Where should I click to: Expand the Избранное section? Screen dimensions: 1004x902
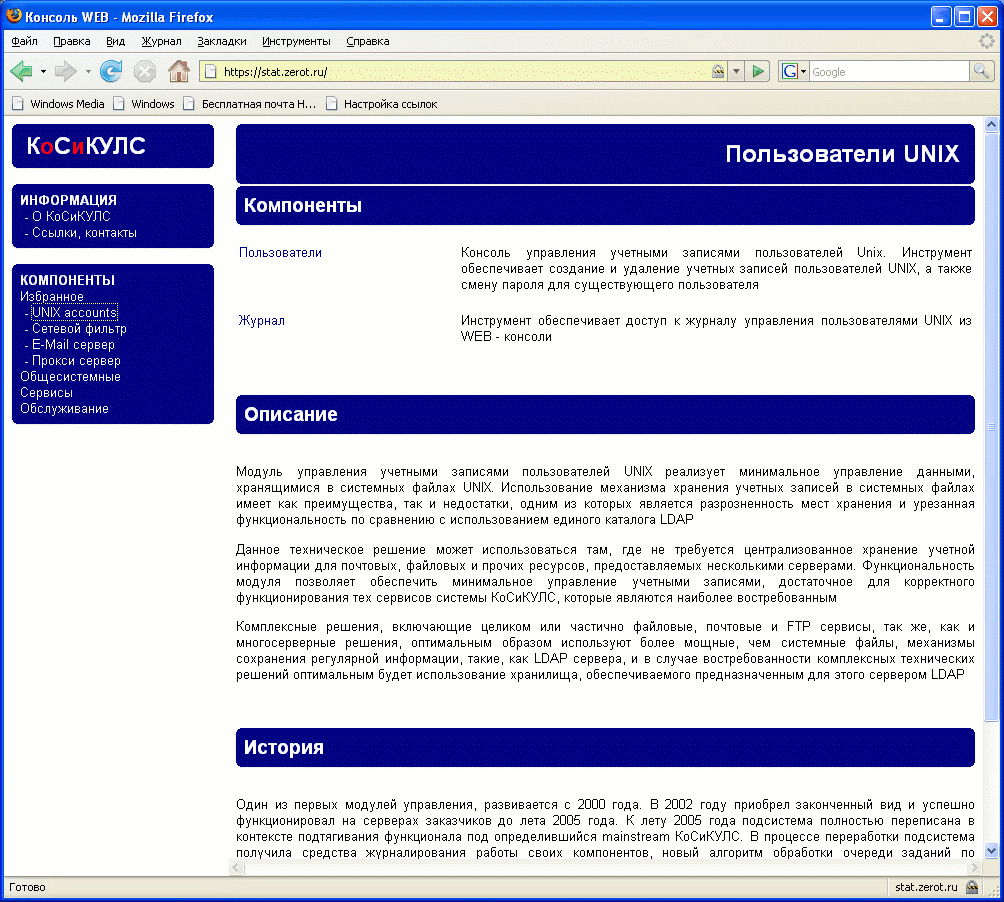pos(52,296)
